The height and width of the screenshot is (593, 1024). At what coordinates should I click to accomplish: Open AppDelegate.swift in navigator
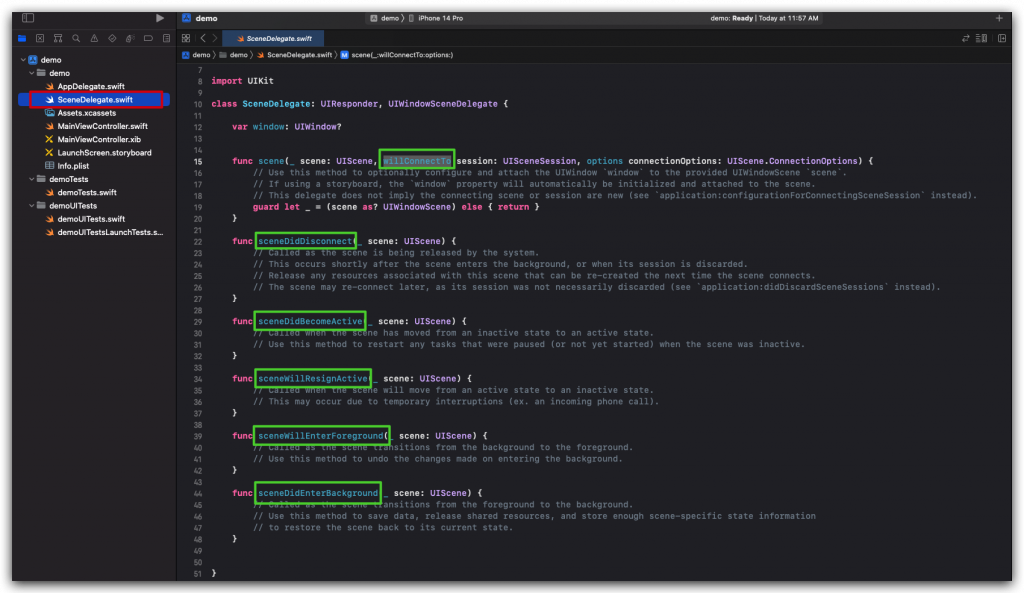tap(91, 86)
